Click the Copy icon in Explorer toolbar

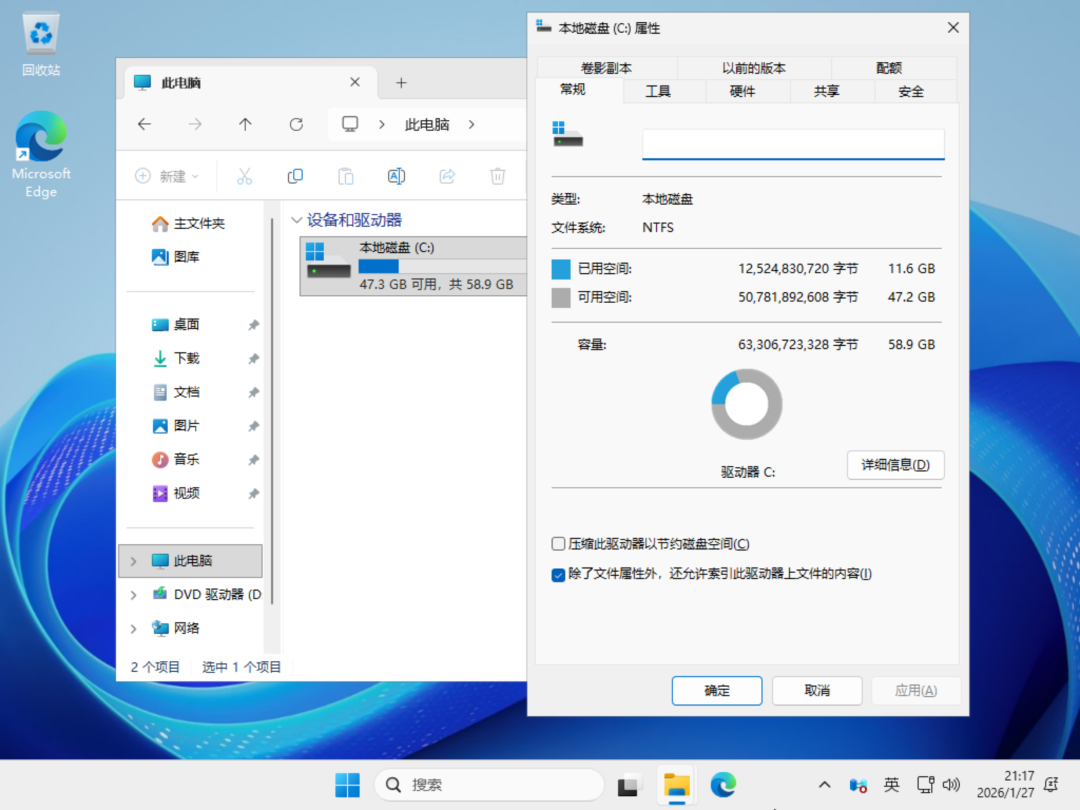click(x=295, y=176)
